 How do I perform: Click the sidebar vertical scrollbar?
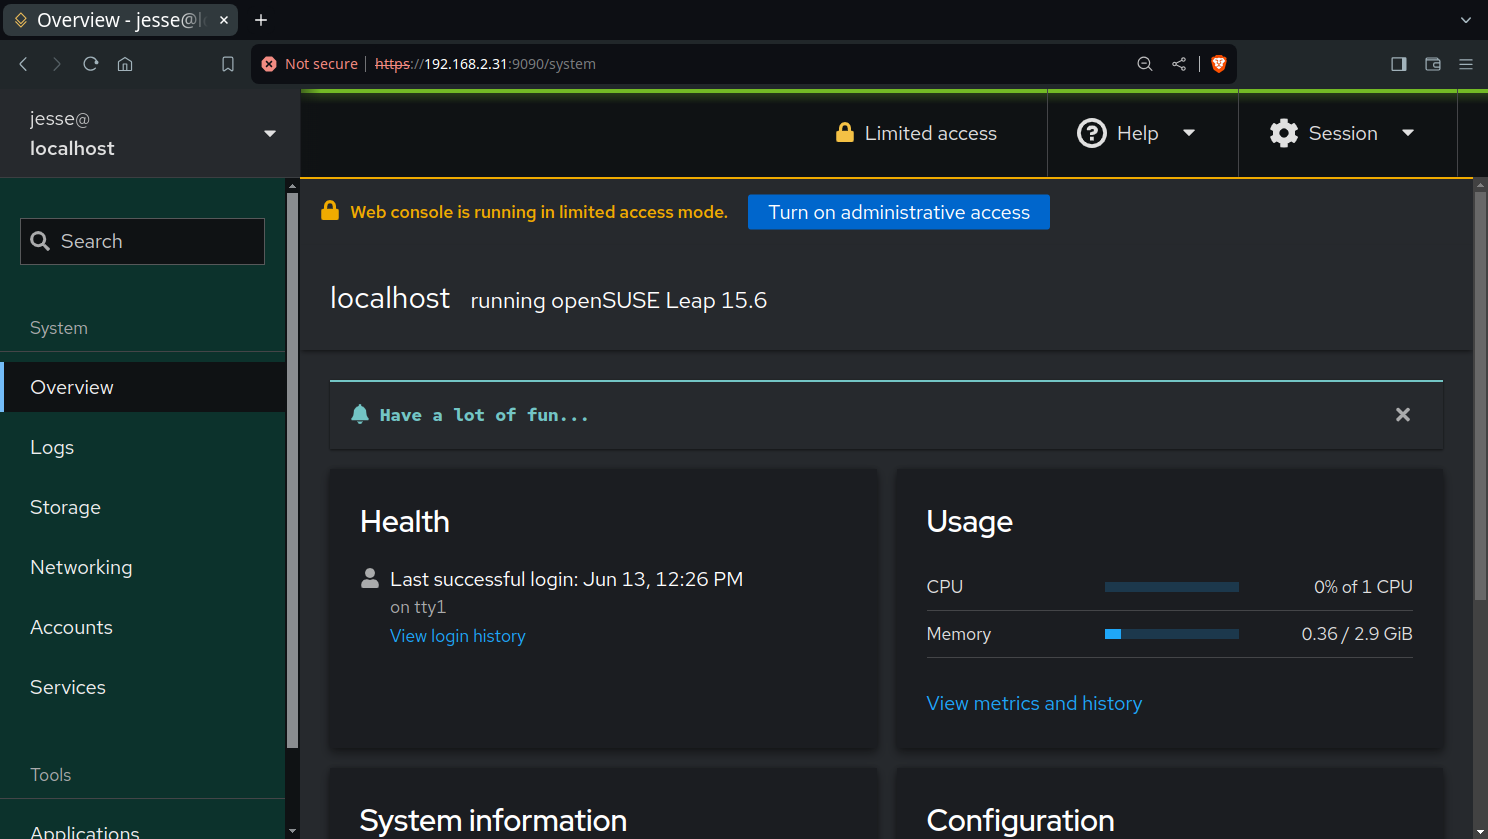(292, 470)
